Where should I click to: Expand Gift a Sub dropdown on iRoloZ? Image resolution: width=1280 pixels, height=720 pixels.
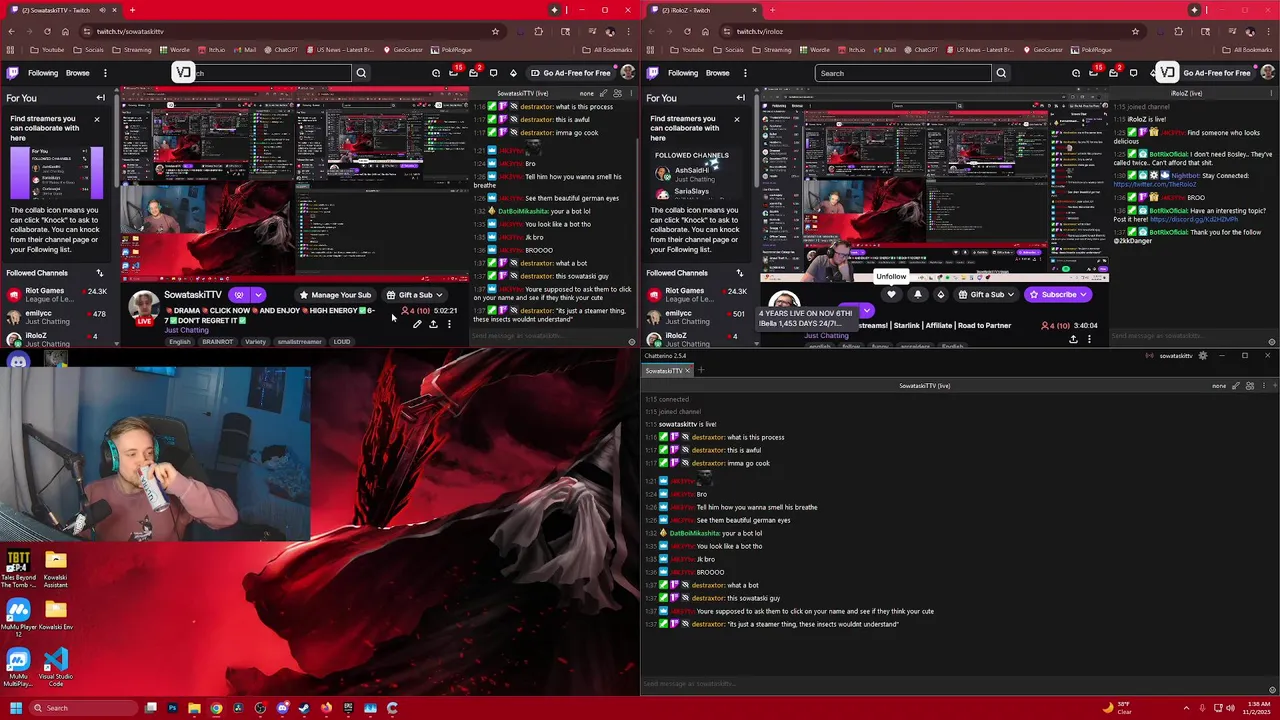(x=1011, y=295)
